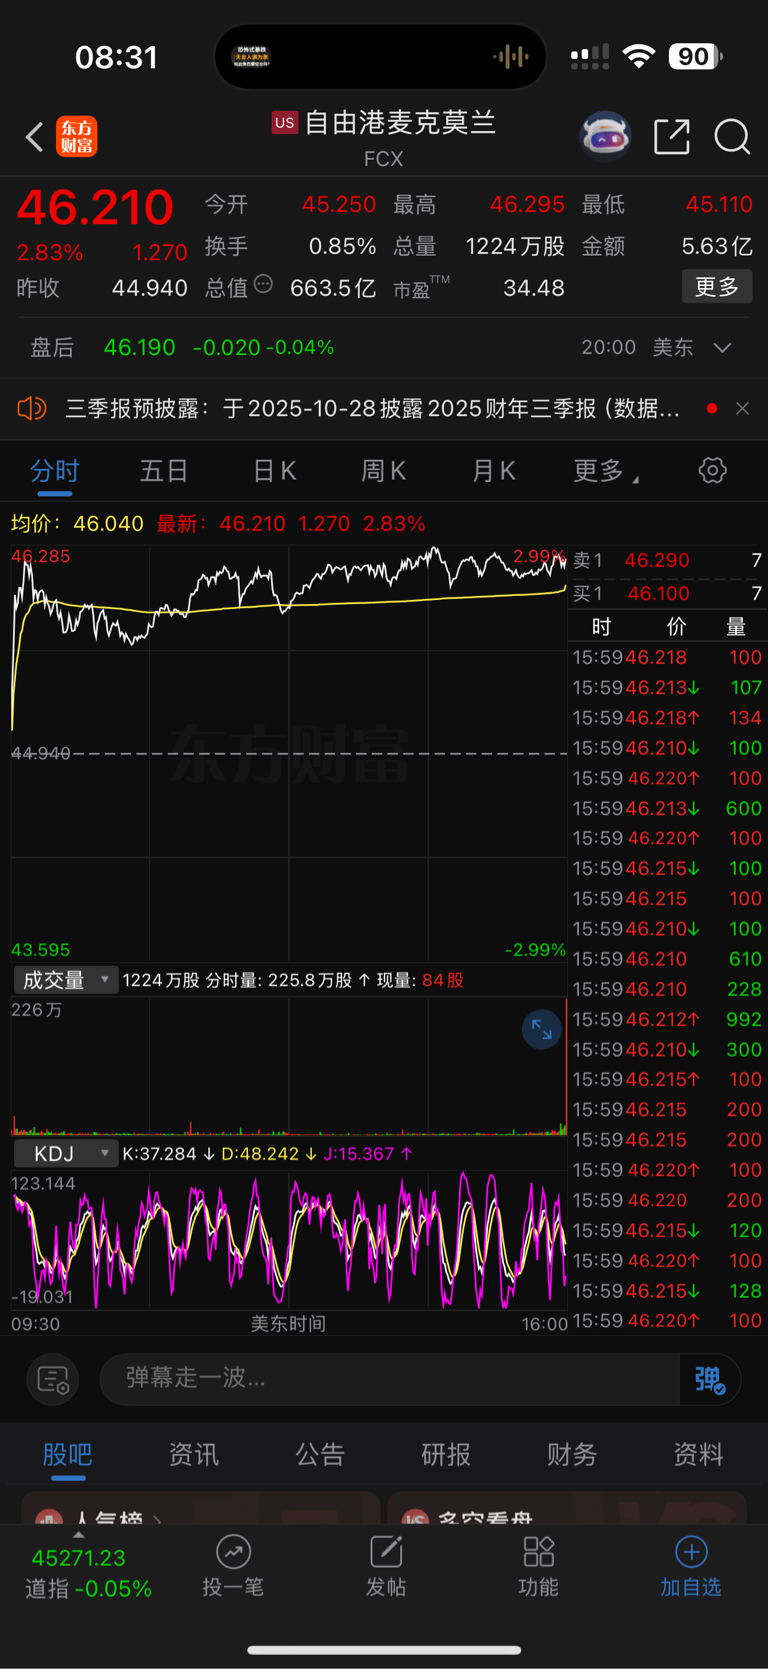This screenshot has width=768, height=1669.
Task: Tap the US market flag badge
Action: click(x=285, y=122)
